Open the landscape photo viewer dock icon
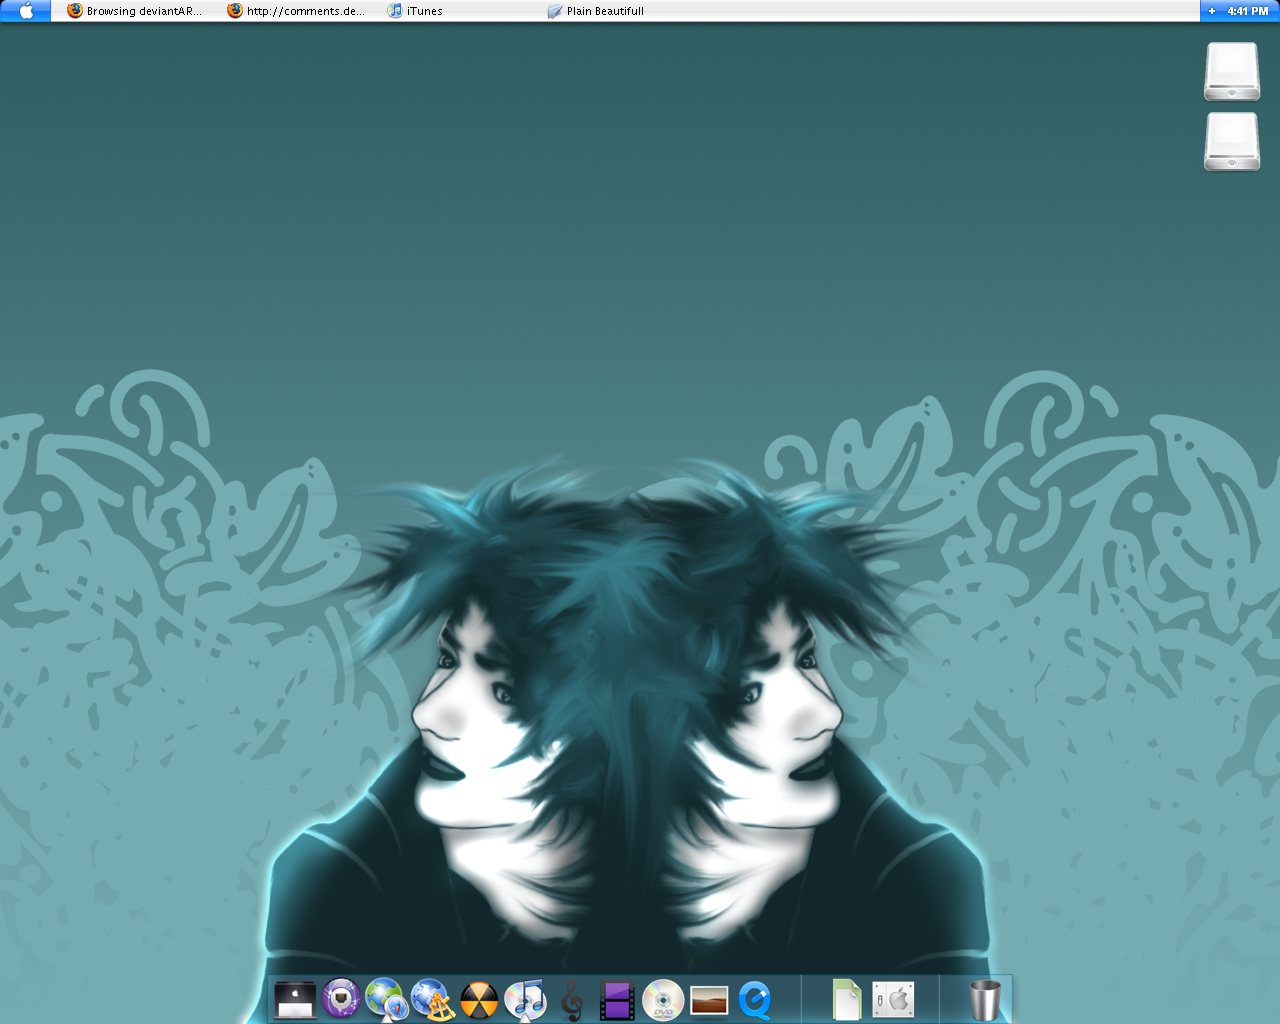 (709, 1000)
